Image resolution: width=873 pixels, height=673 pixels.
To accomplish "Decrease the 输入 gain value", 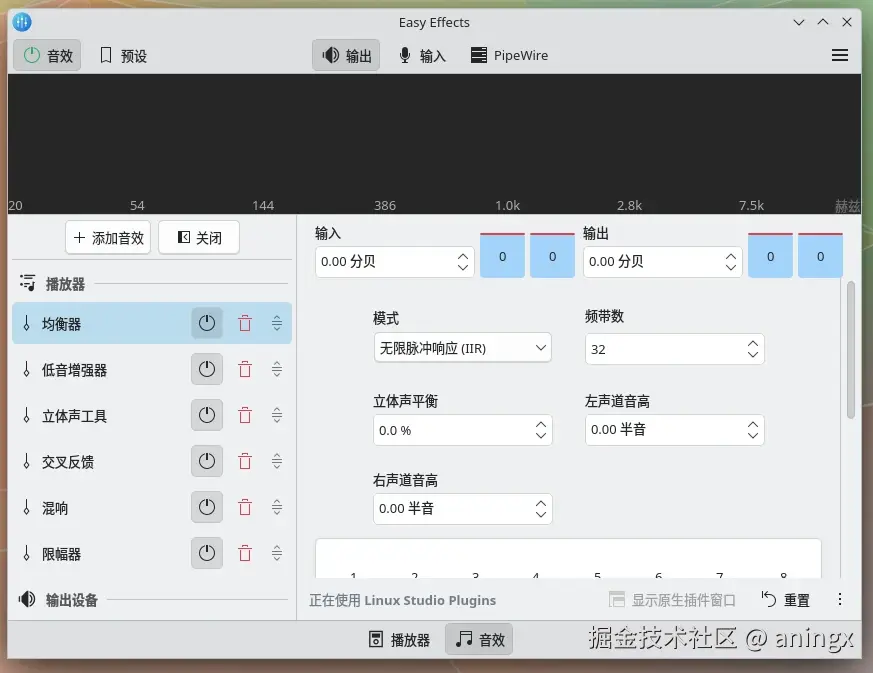I will (x=463, y=267).
